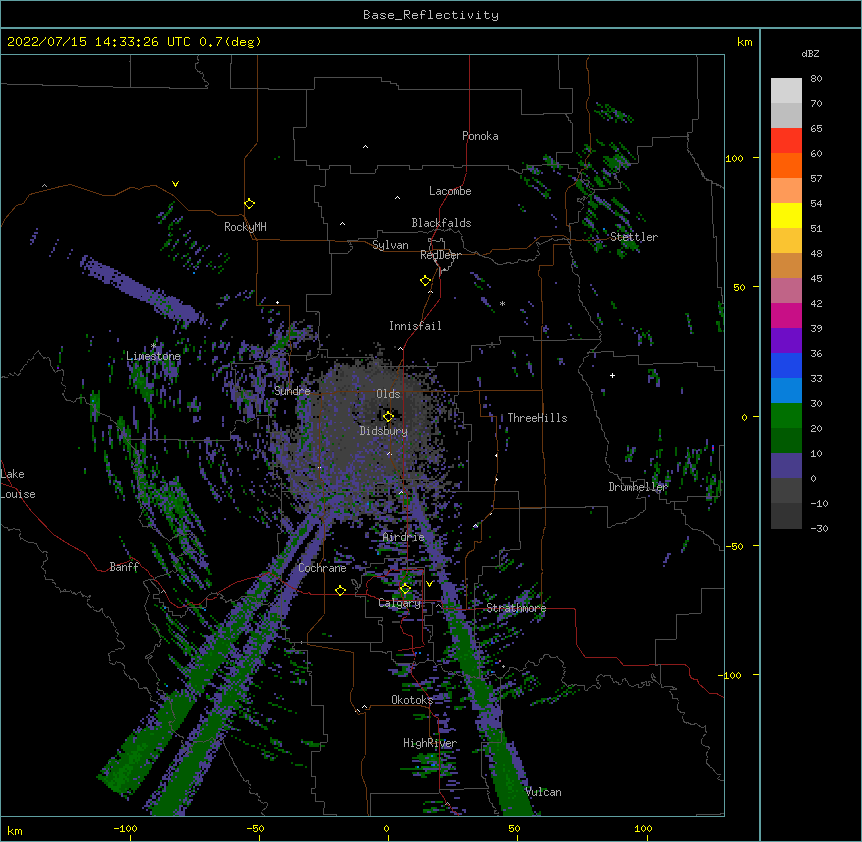Click the yellow diamond marker south of RedDeer

coord(425,280)
